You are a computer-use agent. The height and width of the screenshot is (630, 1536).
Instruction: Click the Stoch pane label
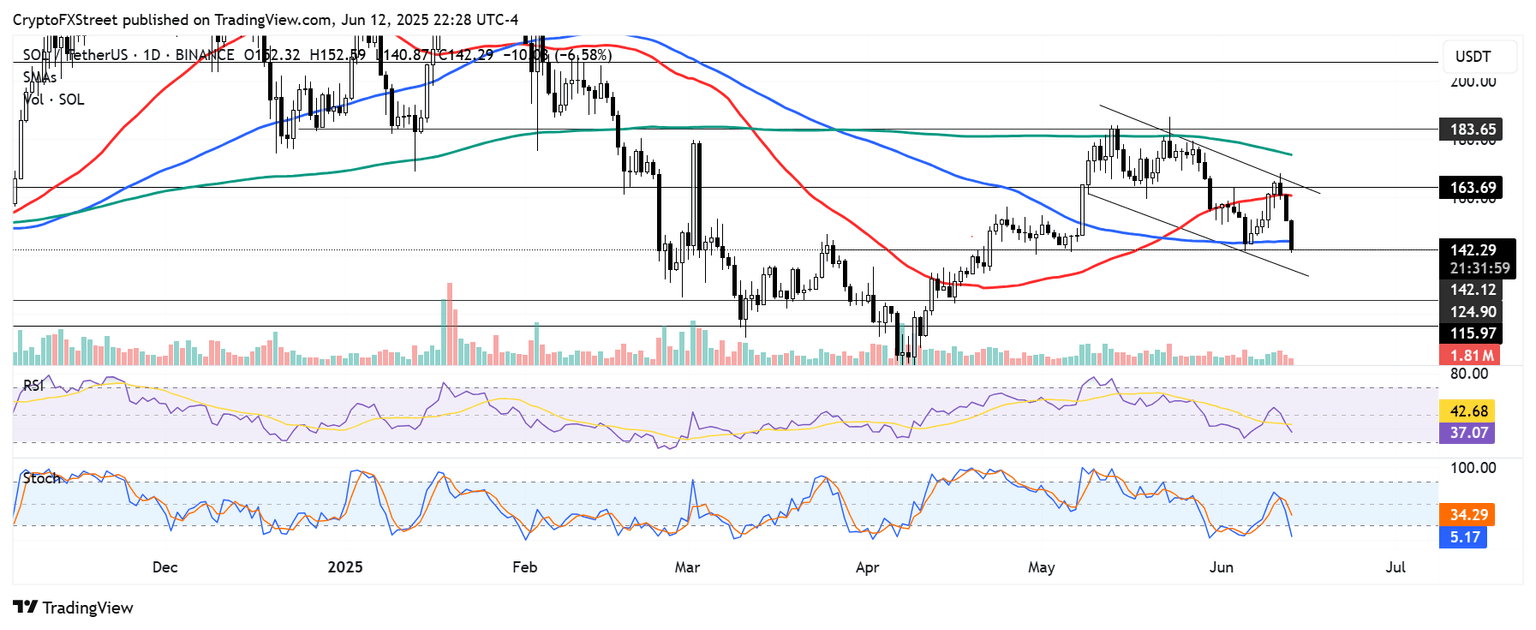point(42,478)
